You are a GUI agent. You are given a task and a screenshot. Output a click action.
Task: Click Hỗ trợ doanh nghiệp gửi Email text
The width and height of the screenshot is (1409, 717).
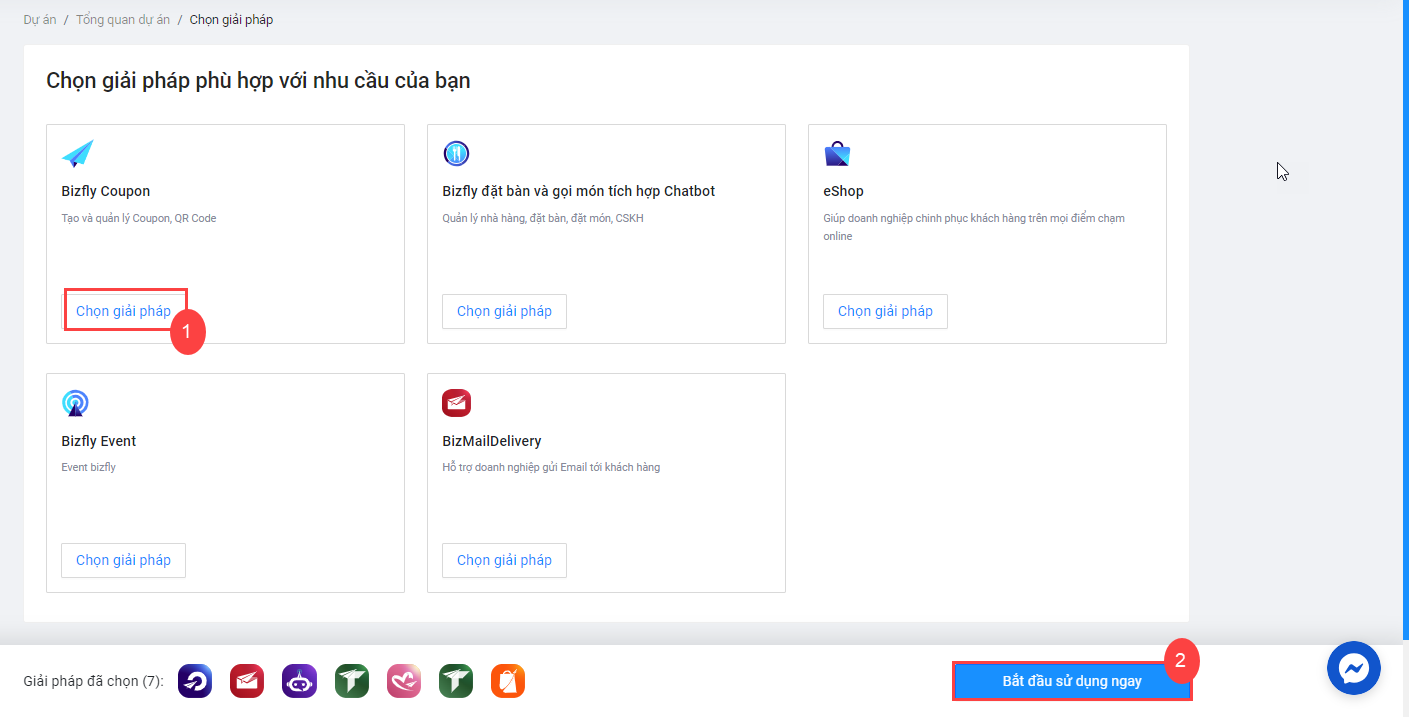pyautogui.click(x=551, y=467)
